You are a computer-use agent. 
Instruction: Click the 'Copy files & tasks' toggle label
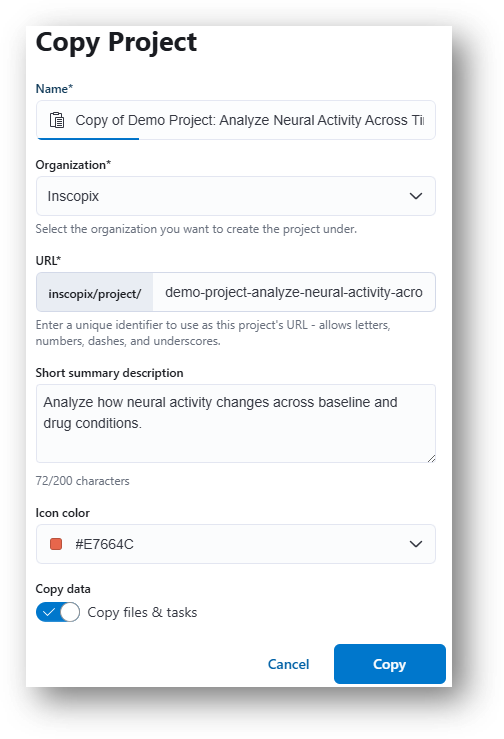[x=142, y=613]
